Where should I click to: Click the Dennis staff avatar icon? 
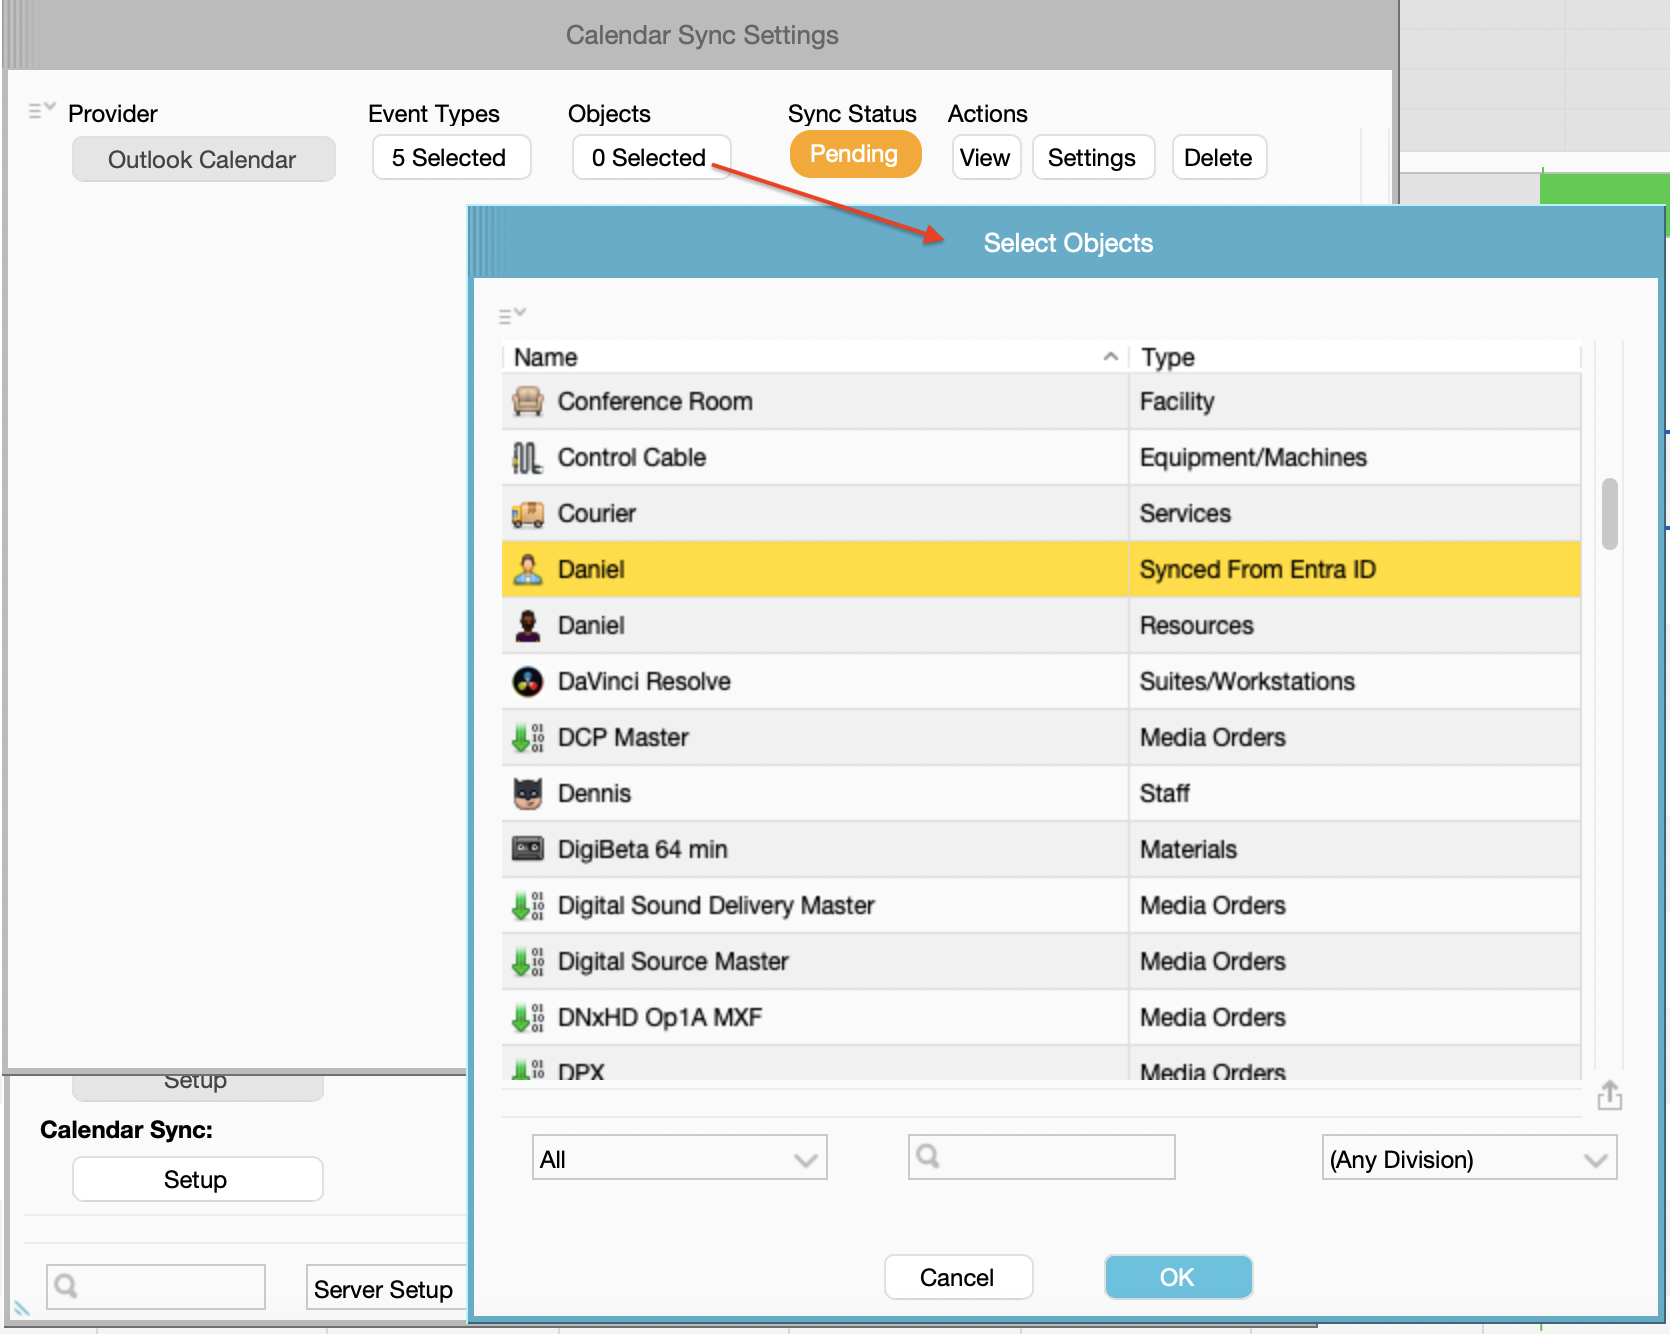coord(527,793)
